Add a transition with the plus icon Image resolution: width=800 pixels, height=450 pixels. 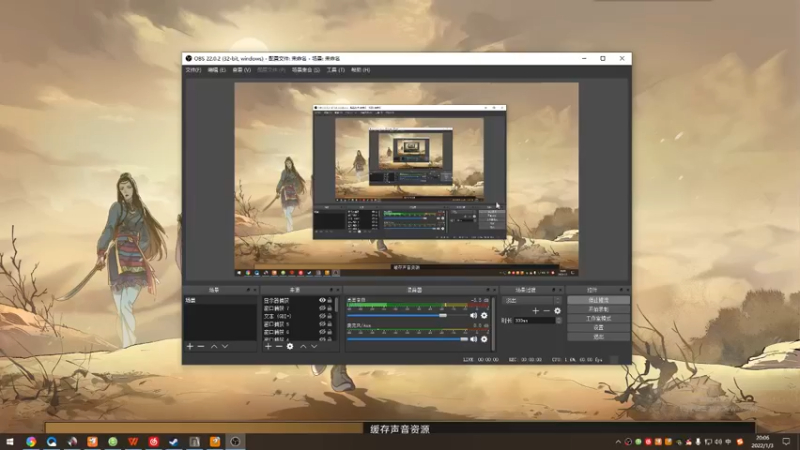point(535,311)
